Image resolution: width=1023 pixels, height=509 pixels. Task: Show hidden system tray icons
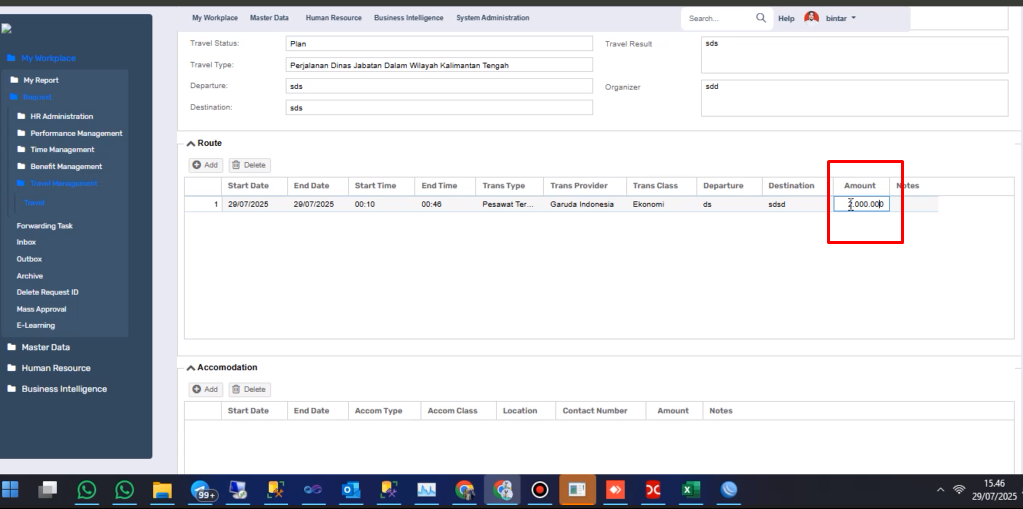coord(940,489)
